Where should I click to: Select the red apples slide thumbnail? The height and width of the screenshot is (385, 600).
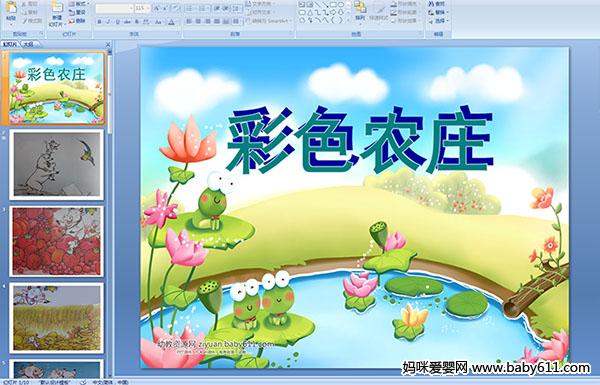coord(57,241)
